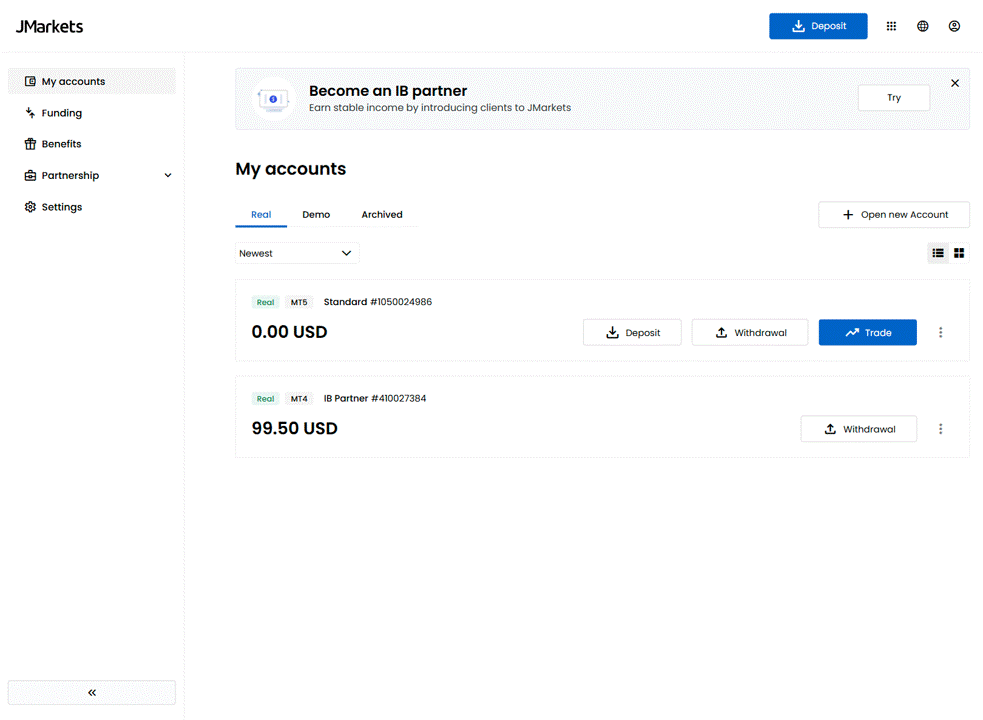Click the MT4 badge on IB Partner account

tap(299, 399)
